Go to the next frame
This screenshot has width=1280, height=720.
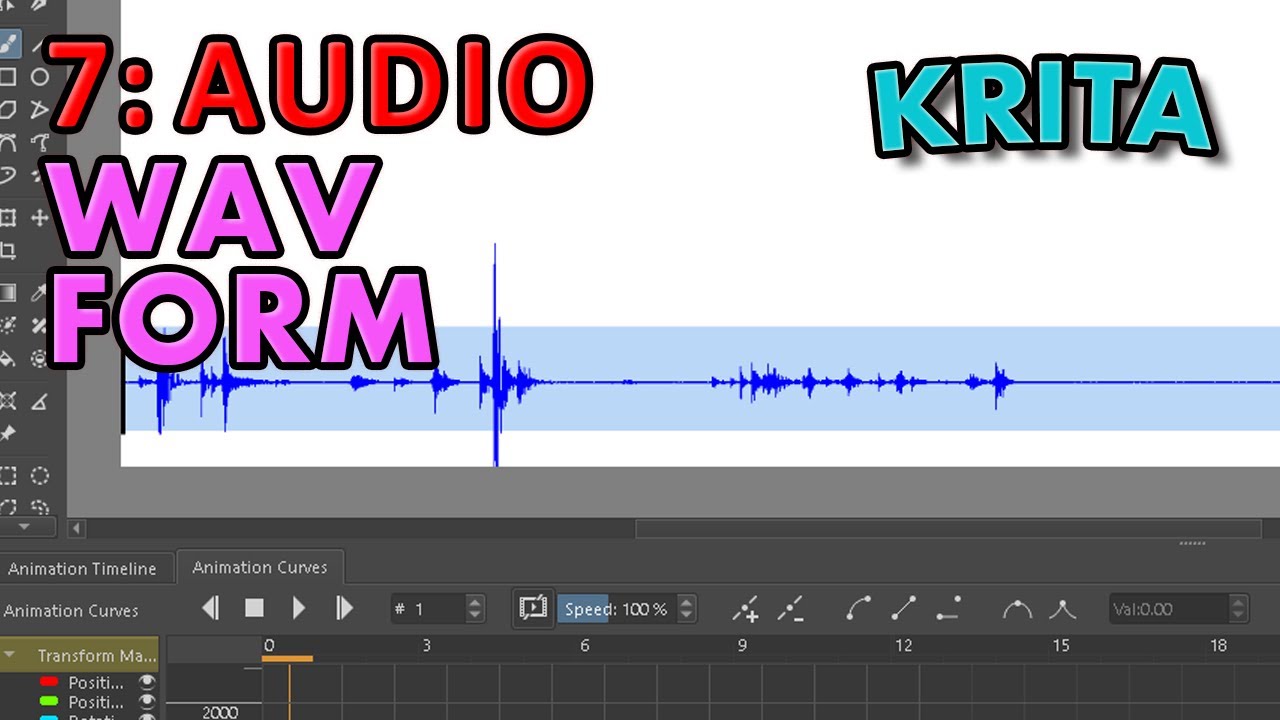[x=344, y=608]
